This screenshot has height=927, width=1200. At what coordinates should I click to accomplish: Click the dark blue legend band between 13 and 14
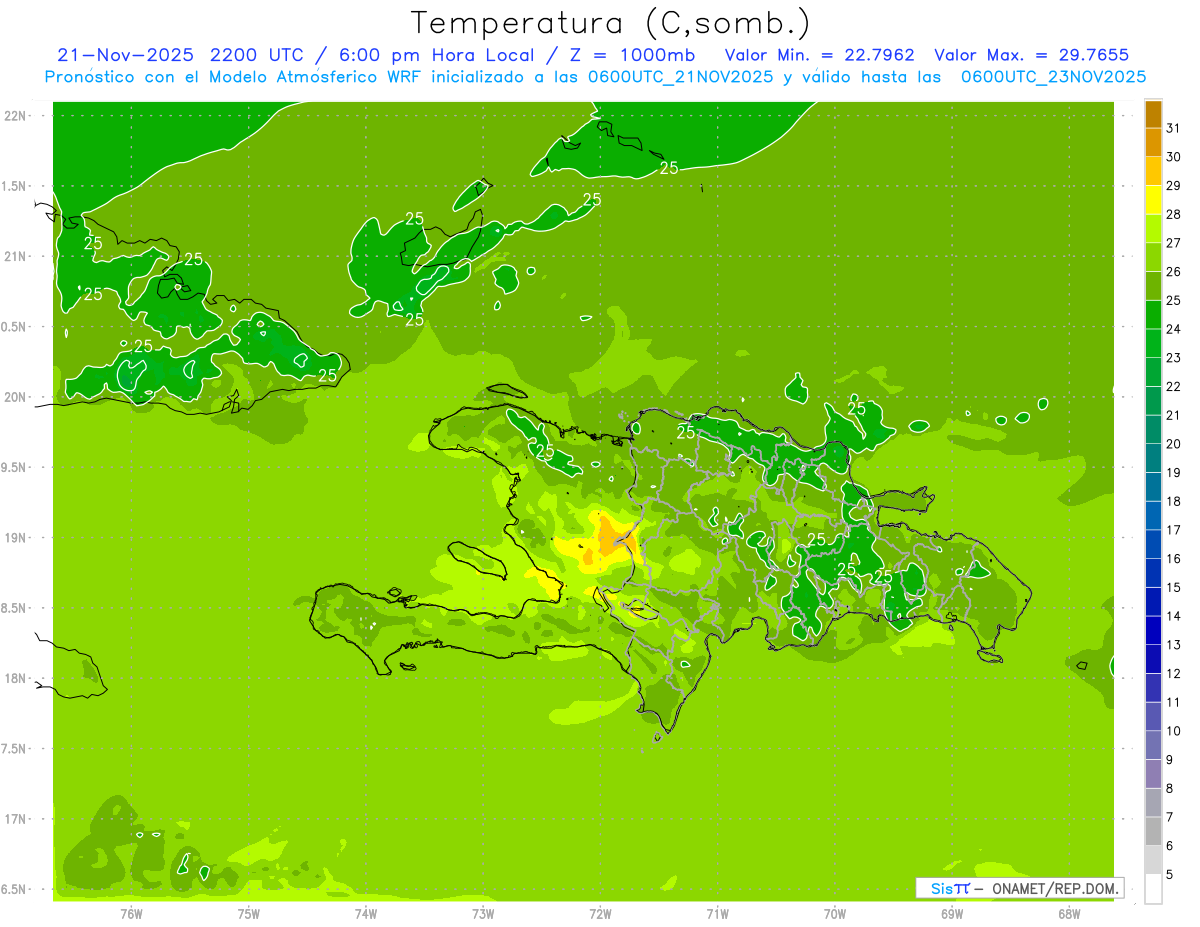[1153, 631]
